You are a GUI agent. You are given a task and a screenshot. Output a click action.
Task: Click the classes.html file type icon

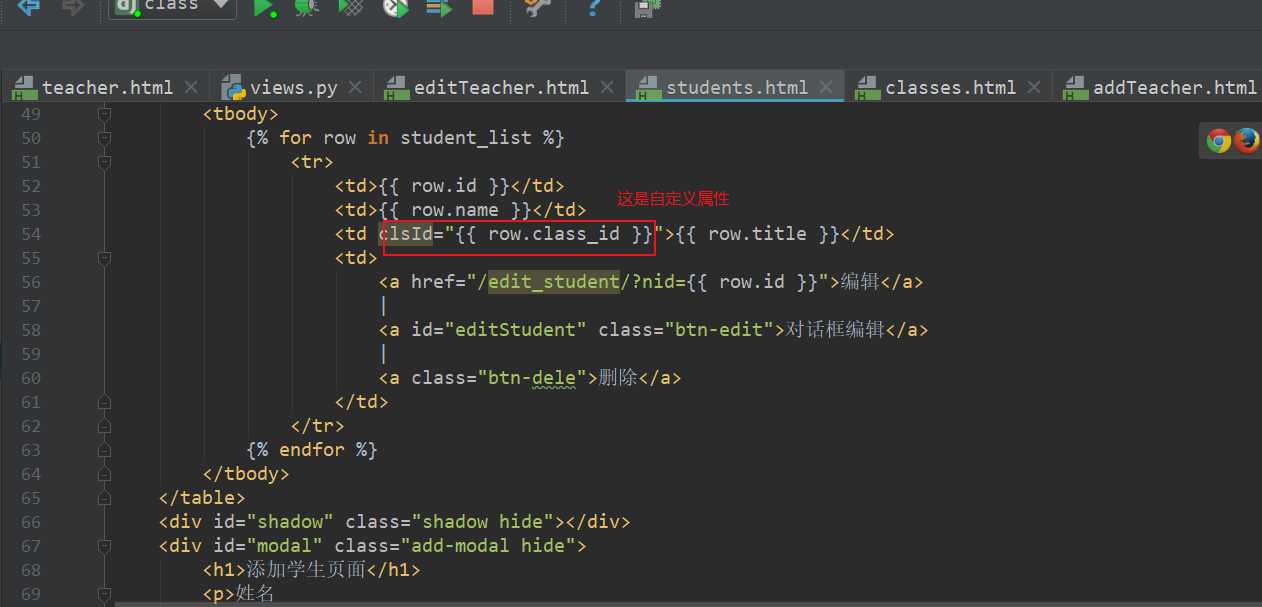pyautogui.click(x=868, y=88)
